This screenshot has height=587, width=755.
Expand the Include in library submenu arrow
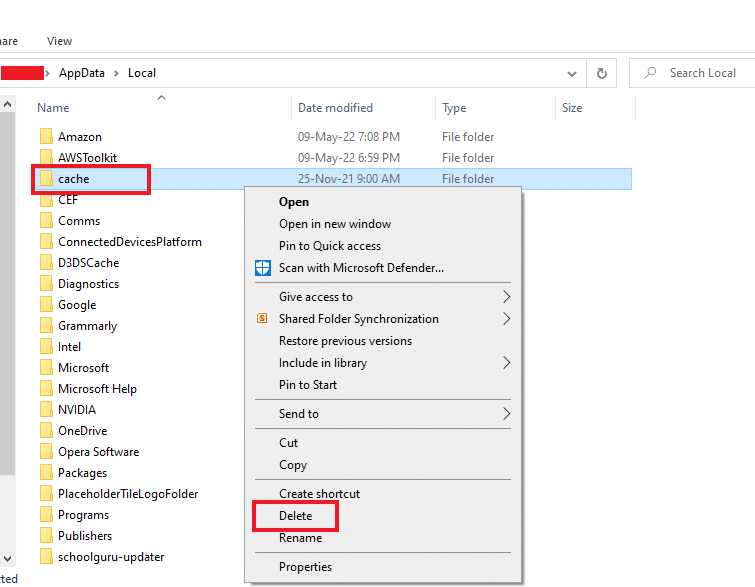tap(506, 363)
